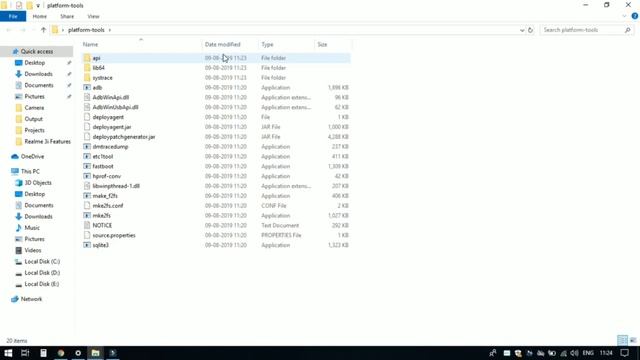Open Videos under This PC
The width and height of the screenshot is (640, 360).
click(33, 250)
